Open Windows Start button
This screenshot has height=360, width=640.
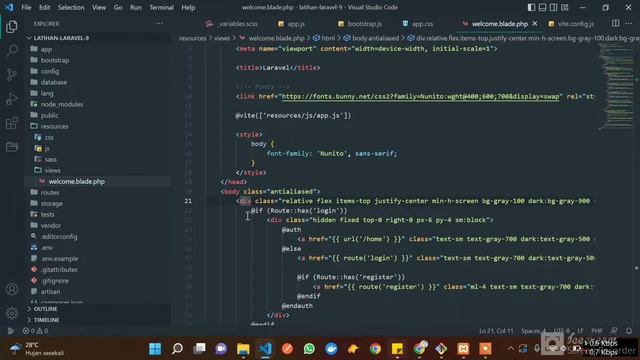pyautogui.click(x=155, y=349)
